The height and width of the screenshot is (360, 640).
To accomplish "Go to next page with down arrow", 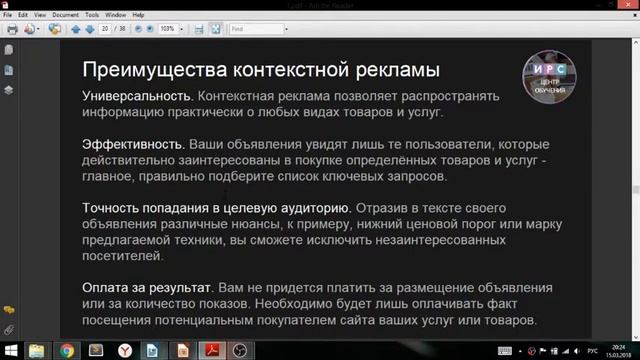I will tap(90, 29).
